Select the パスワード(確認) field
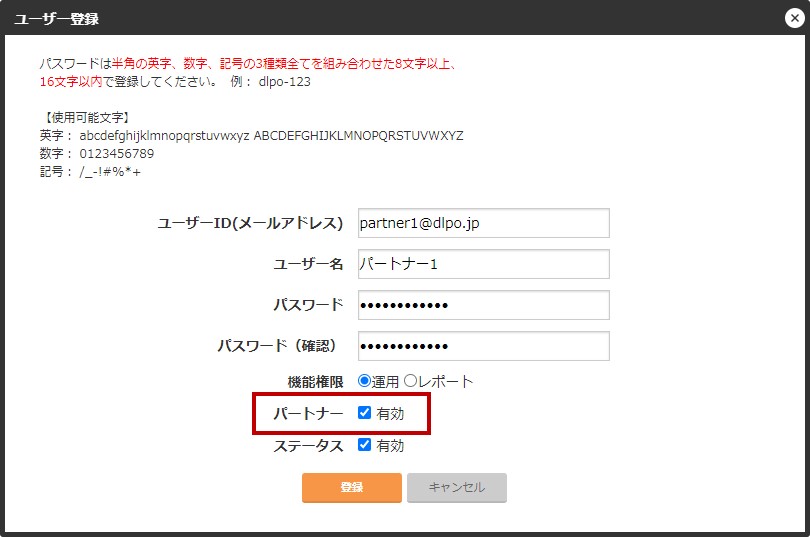The height and width of the screenshot is (537, 810). [x=484, y=346]
